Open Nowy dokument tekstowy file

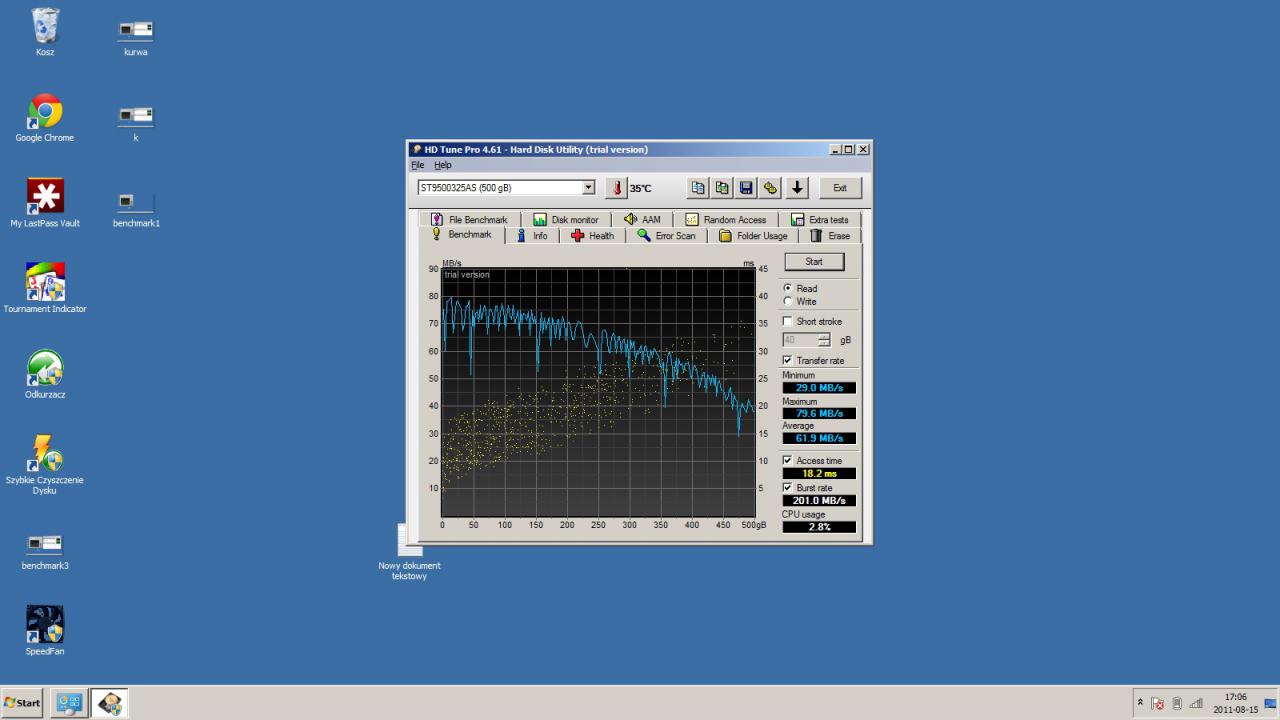click(x=409, y=552)
